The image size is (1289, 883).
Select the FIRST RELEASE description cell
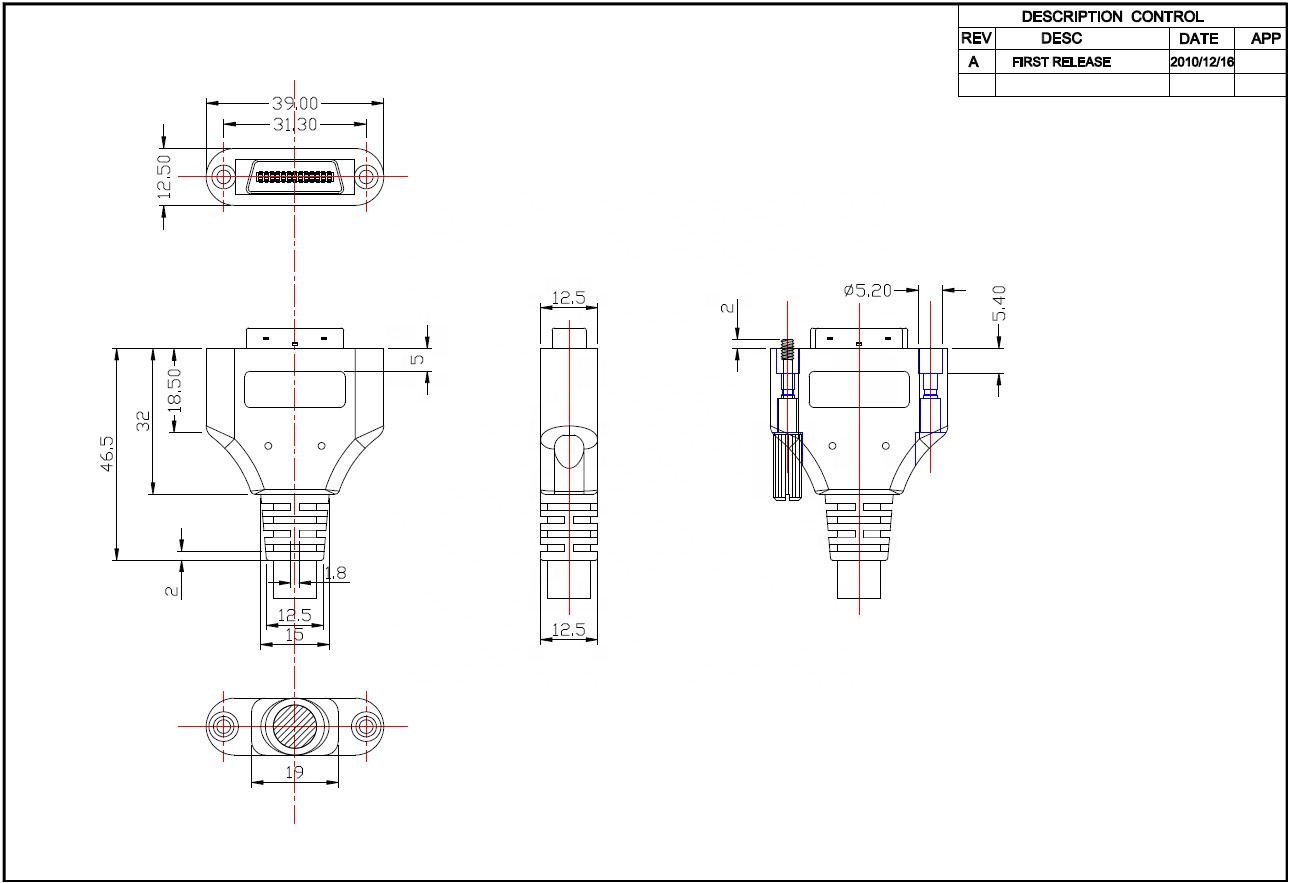[1061, 62]
